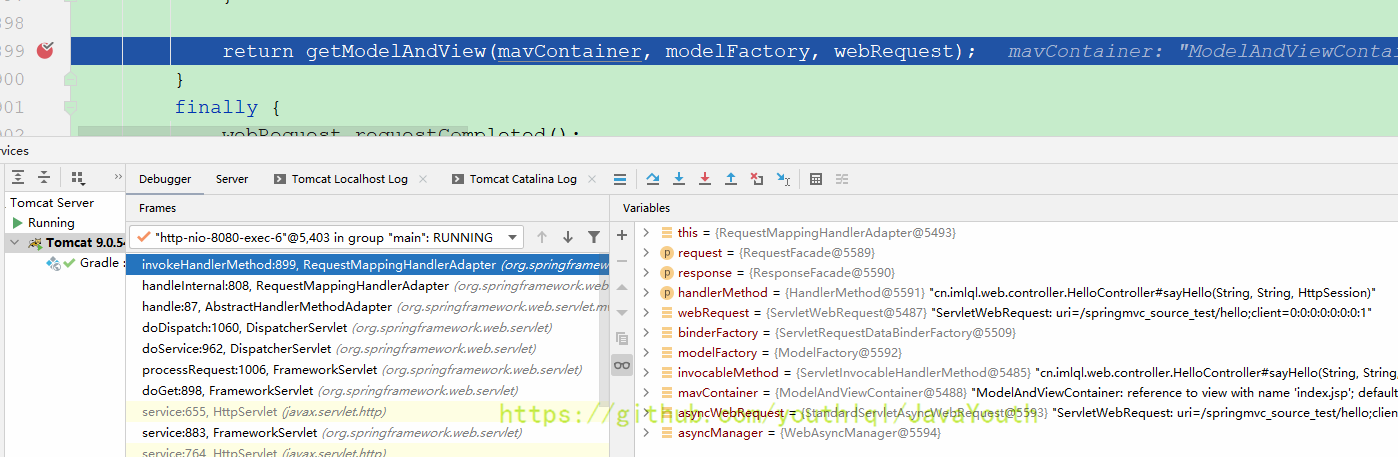Add a new watch with plus icon
The image size is (1398, 457).
[622, 235]
